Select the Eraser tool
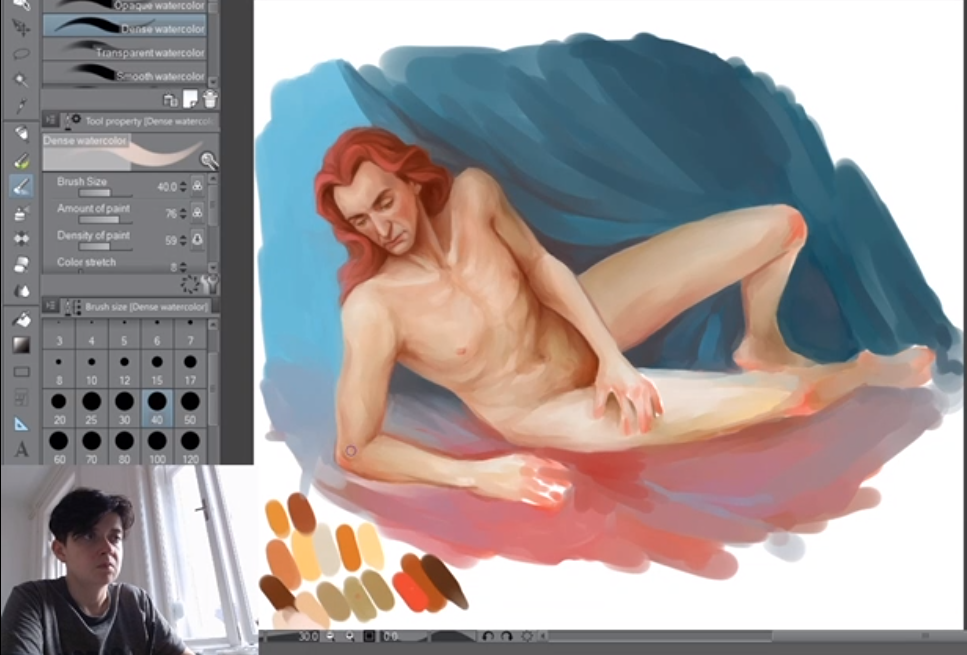The height and width of the screenshot is (655, 967). click(22, 265)
